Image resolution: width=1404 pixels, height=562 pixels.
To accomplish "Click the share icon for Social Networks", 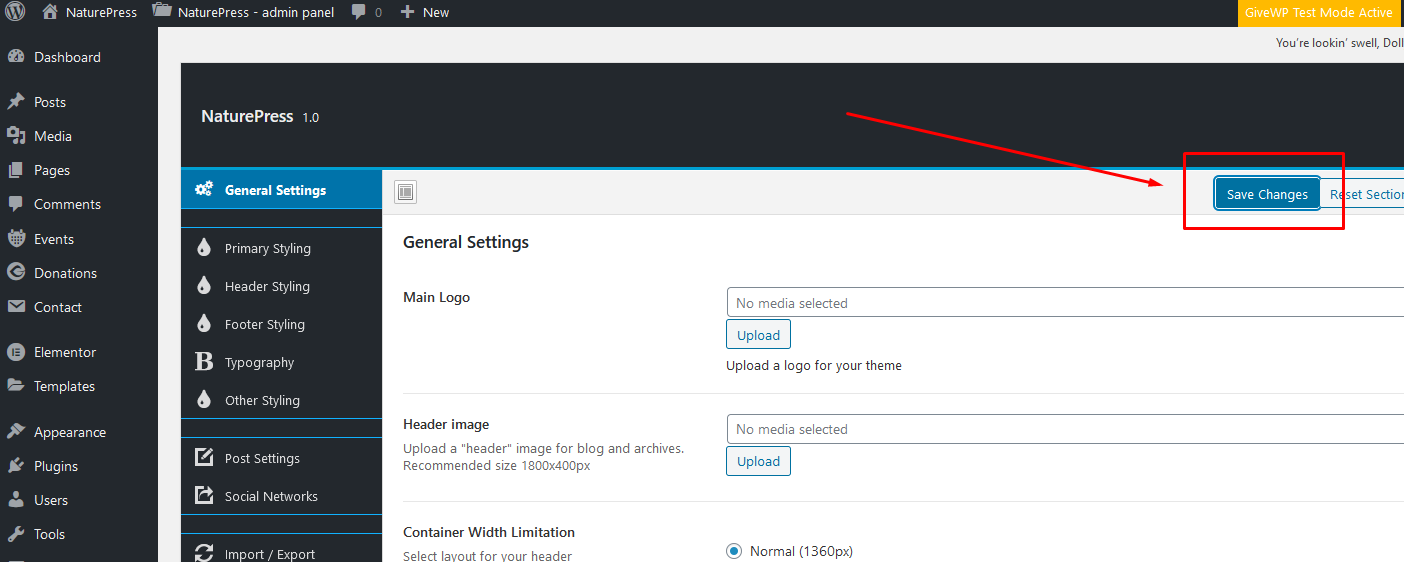I will coord(204,495).
